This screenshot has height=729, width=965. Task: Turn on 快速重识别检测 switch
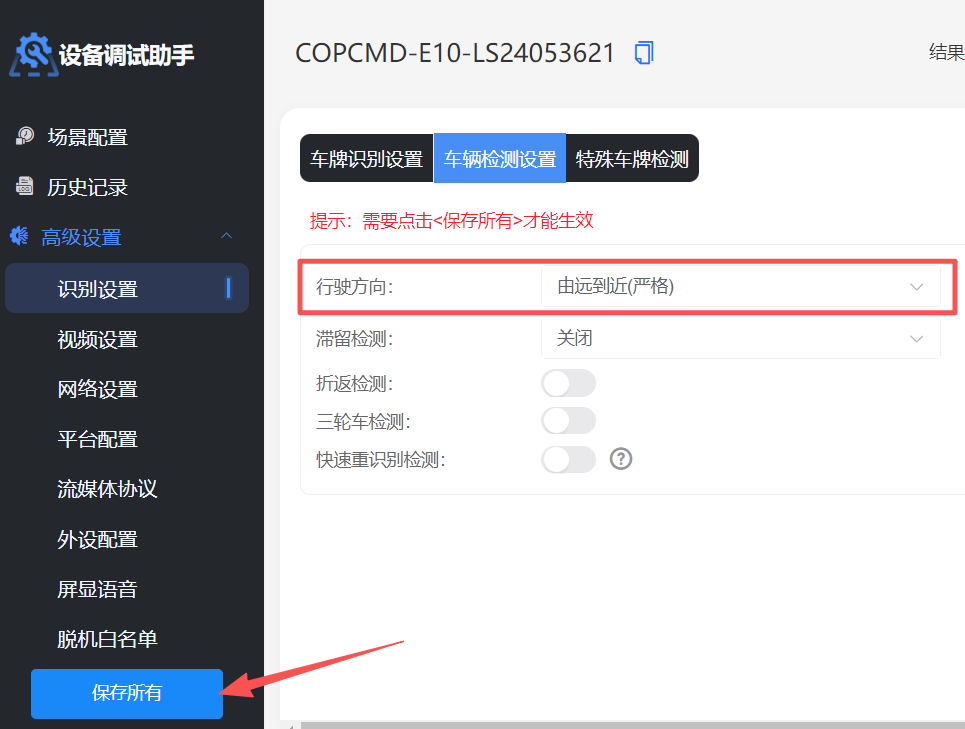[568, 459]
